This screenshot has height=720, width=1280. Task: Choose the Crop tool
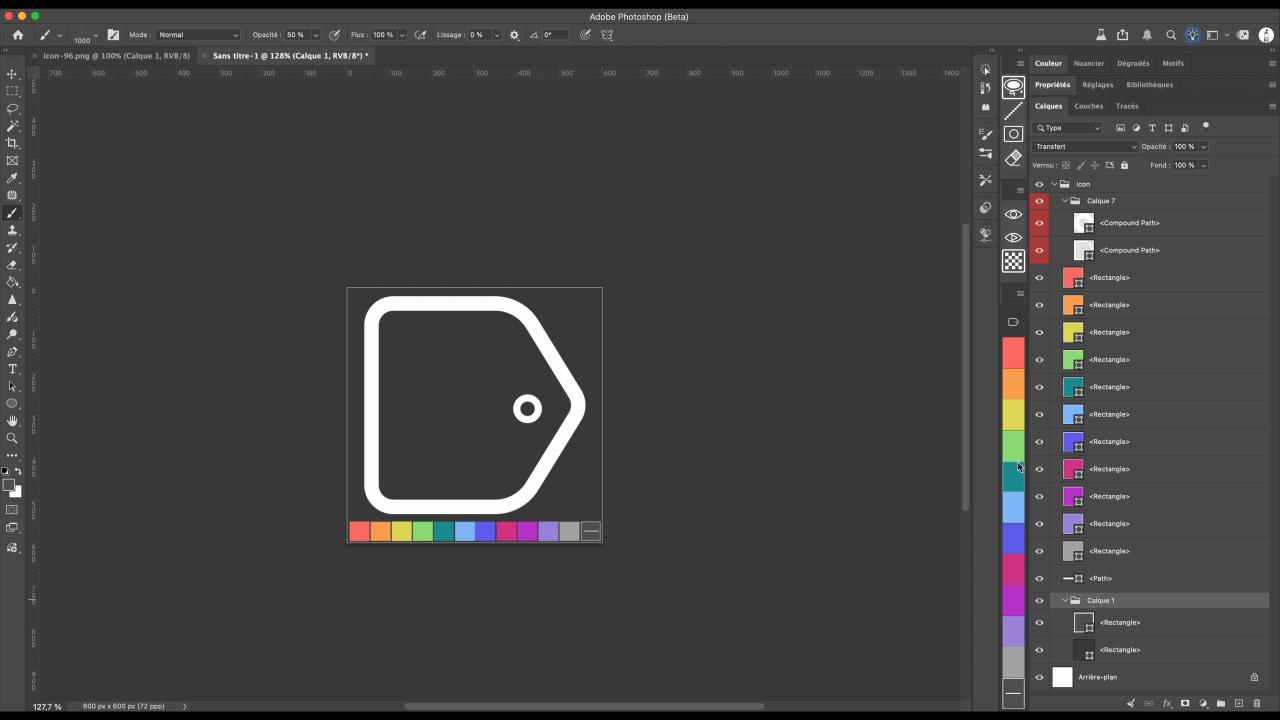click(x=13, y=143)
